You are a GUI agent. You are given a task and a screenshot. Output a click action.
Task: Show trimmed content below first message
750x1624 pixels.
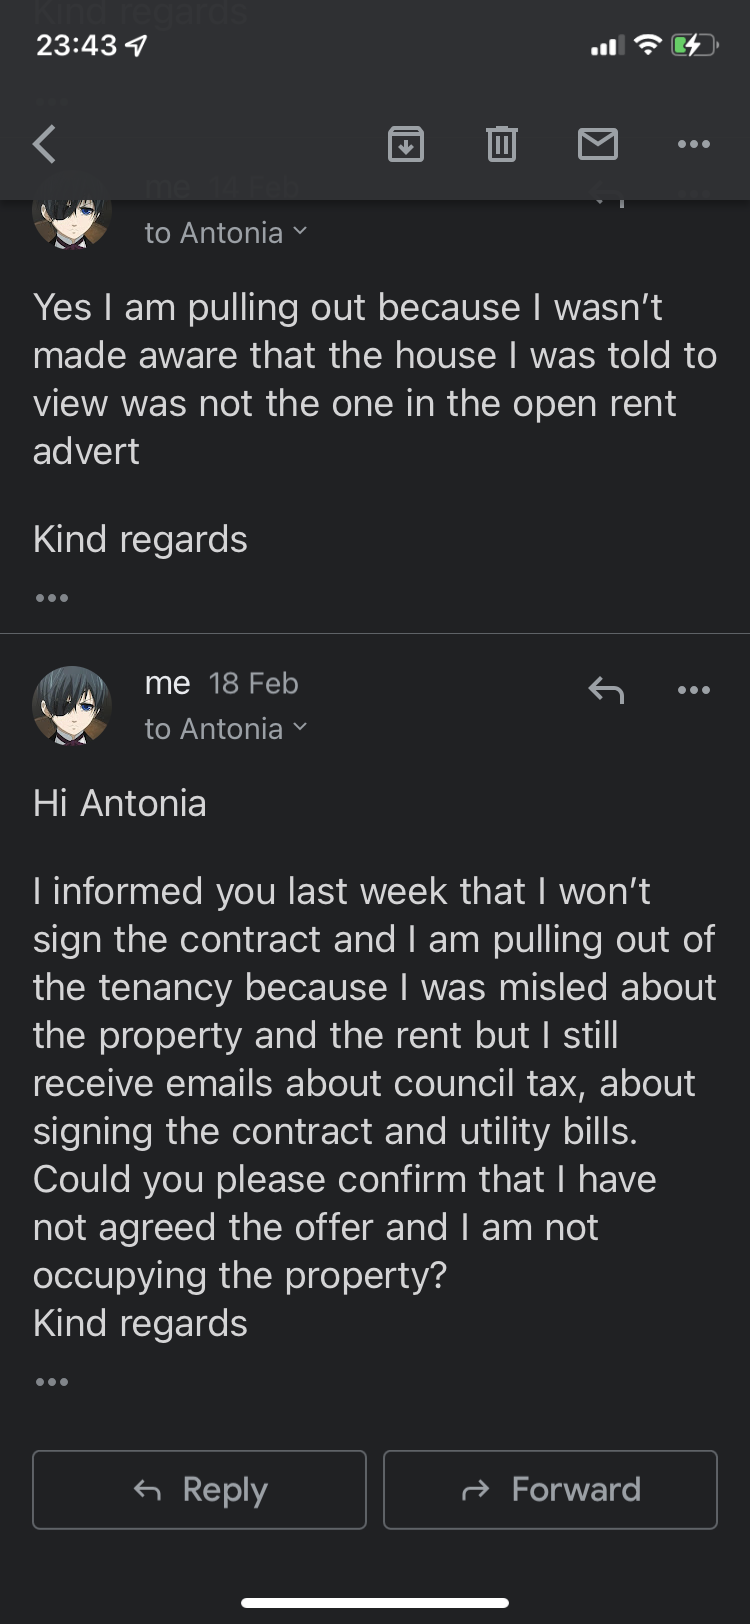tap(51, 598)
